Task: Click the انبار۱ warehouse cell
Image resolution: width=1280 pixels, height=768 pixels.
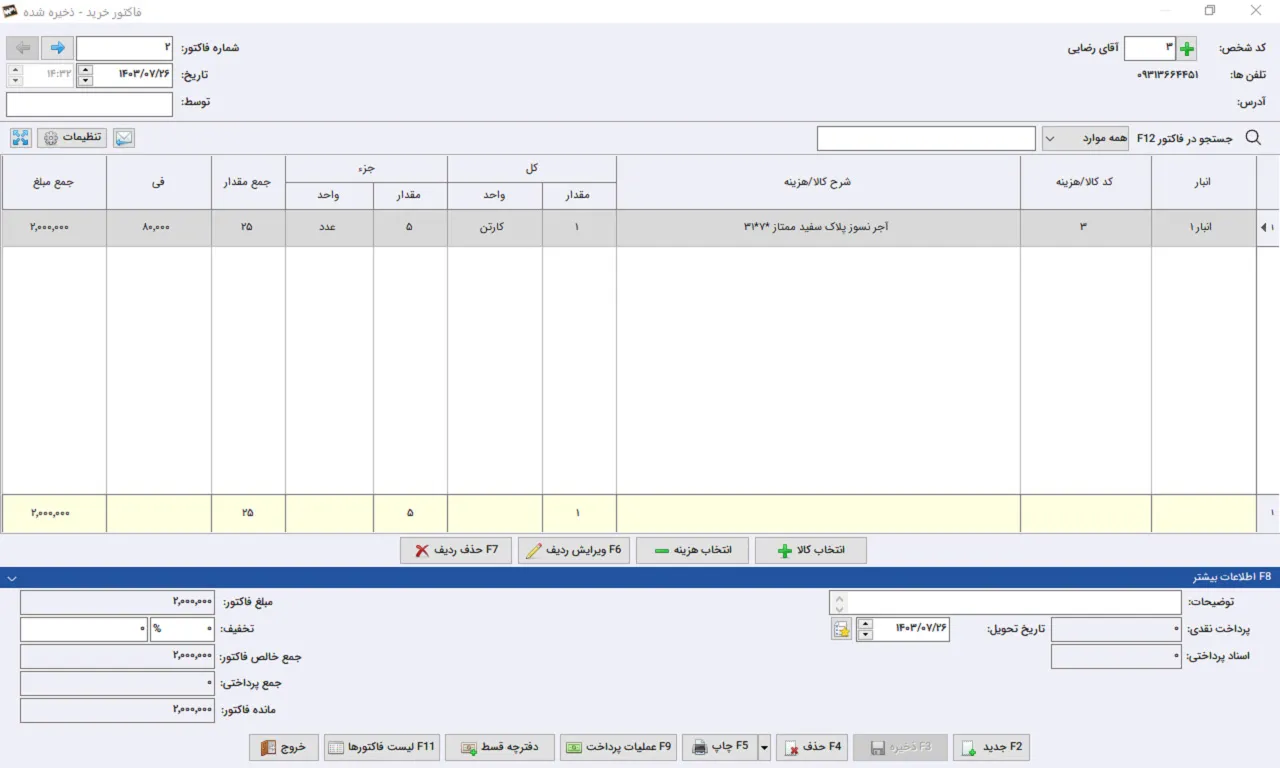Action: 1204,228
